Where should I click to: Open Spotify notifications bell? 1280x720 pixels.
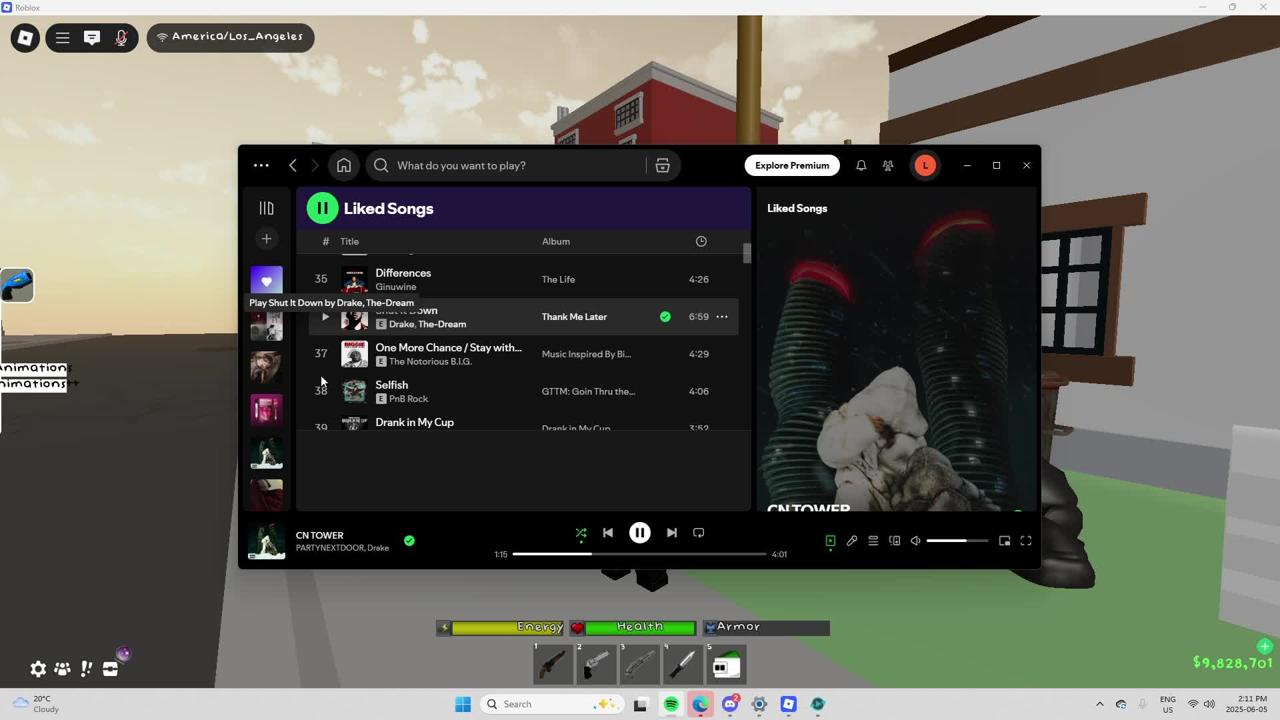click(x=861, y=165)
